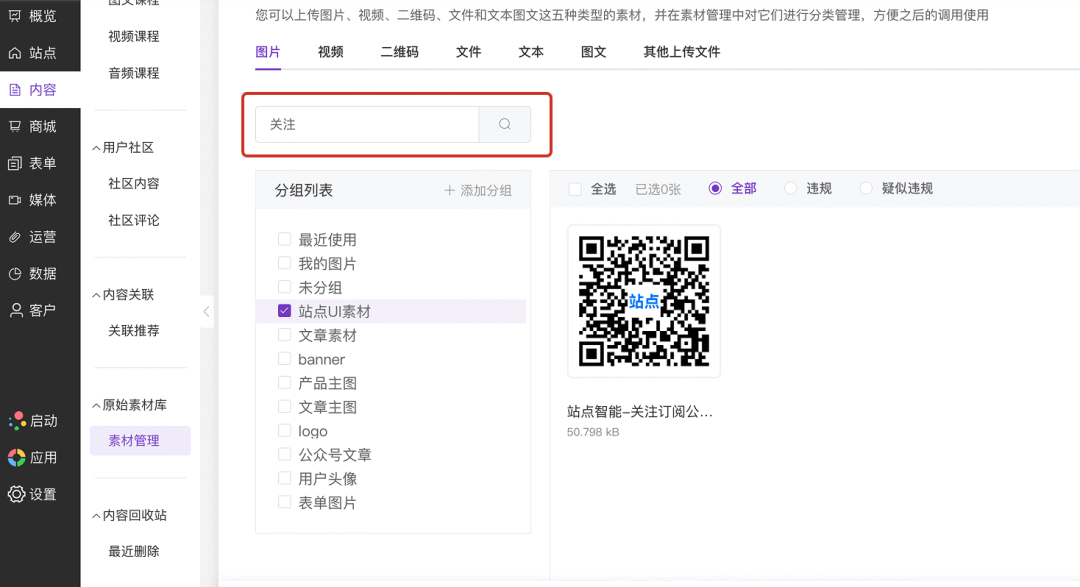Switch to the 二维码 tab
The height and width of the screenshot is (587, 1080).
(399, 52)
